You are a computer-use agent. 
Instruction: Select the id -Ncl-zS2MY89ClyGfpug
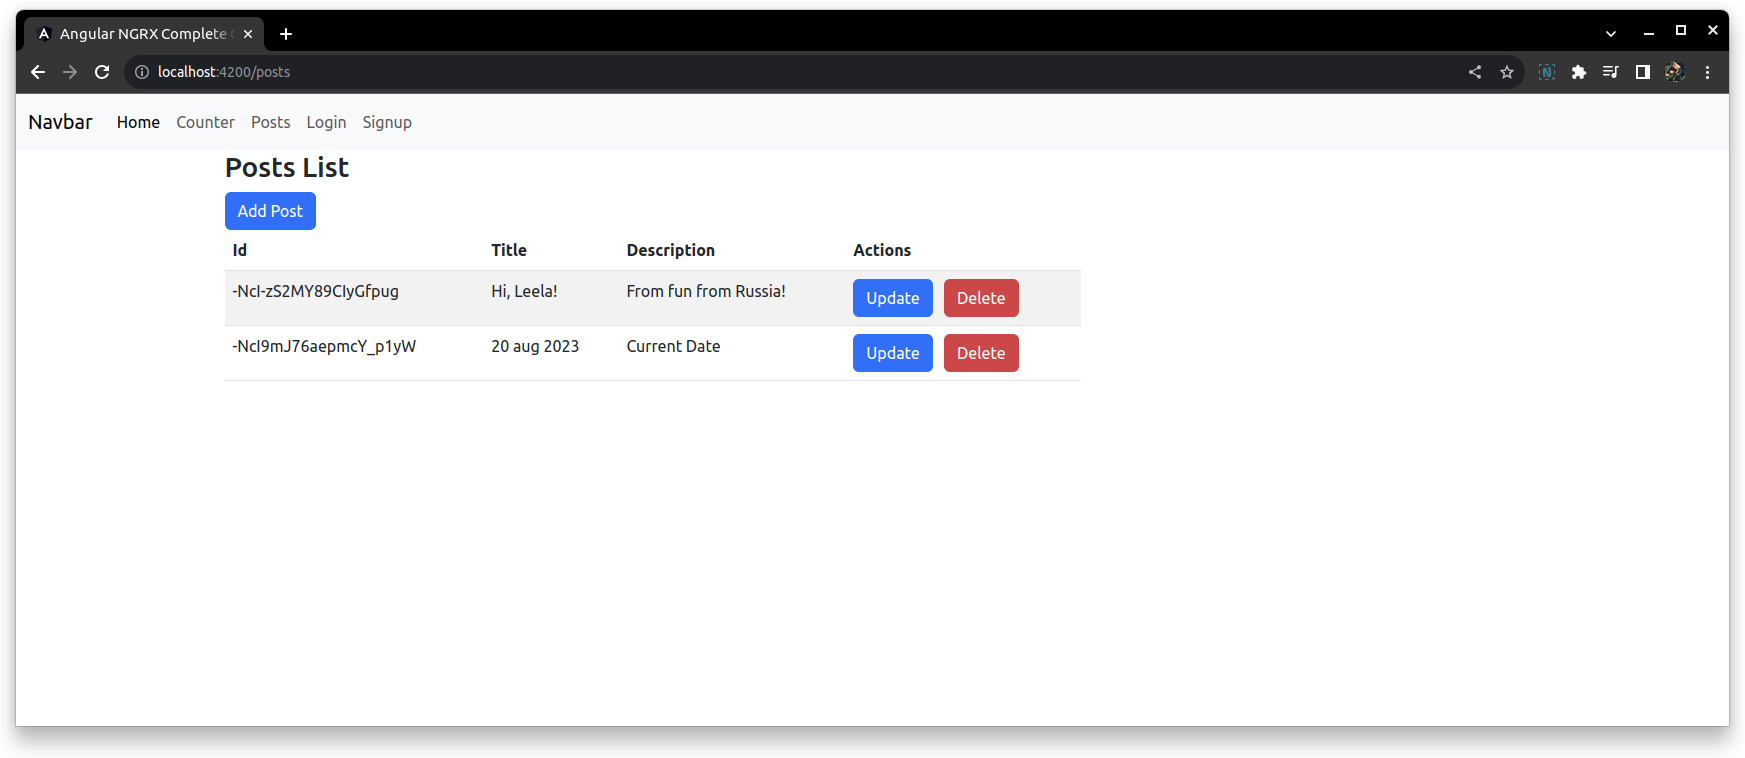point(315,291)
